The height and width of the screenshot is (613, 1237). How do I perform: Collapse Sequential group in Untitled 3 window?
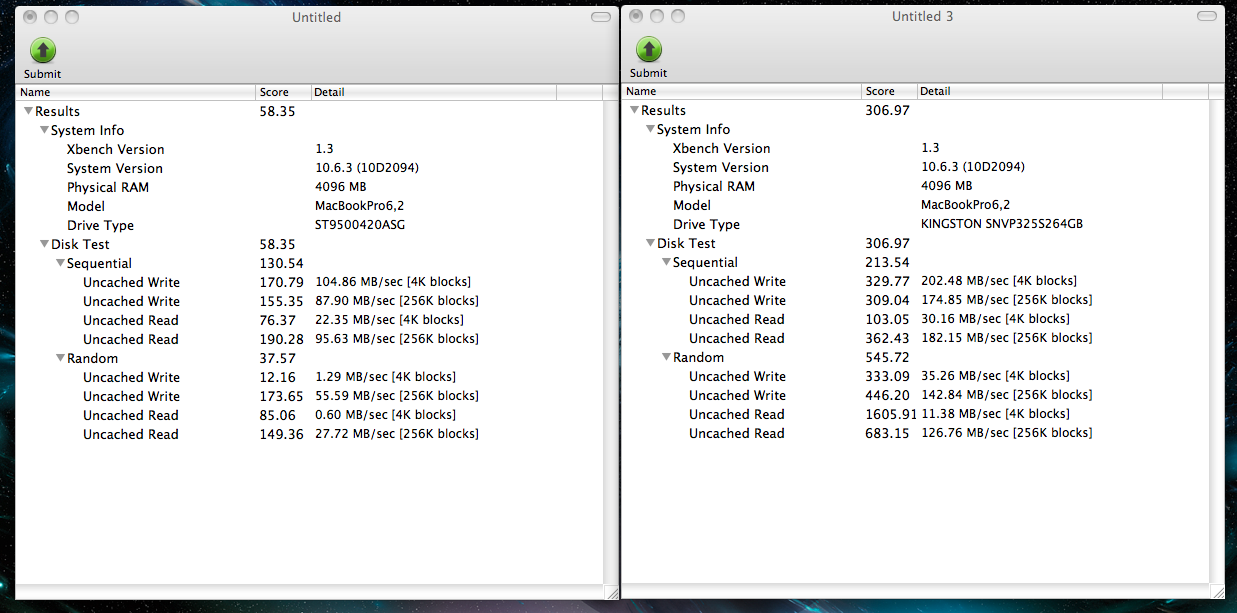[666, 263]
